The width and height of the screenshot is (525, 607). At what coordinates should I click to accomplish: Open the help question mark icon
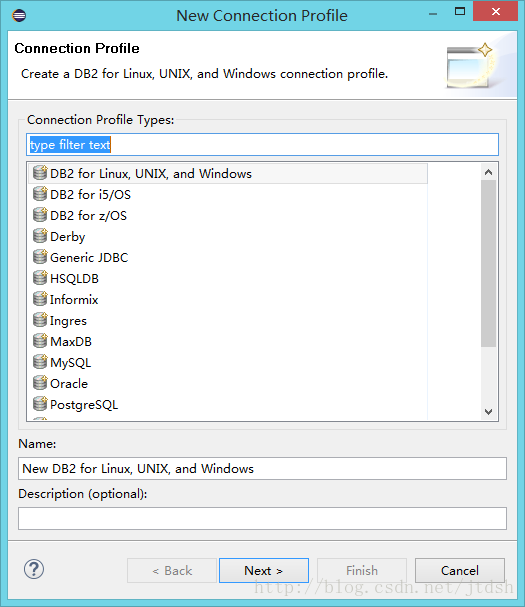(34, 569)
